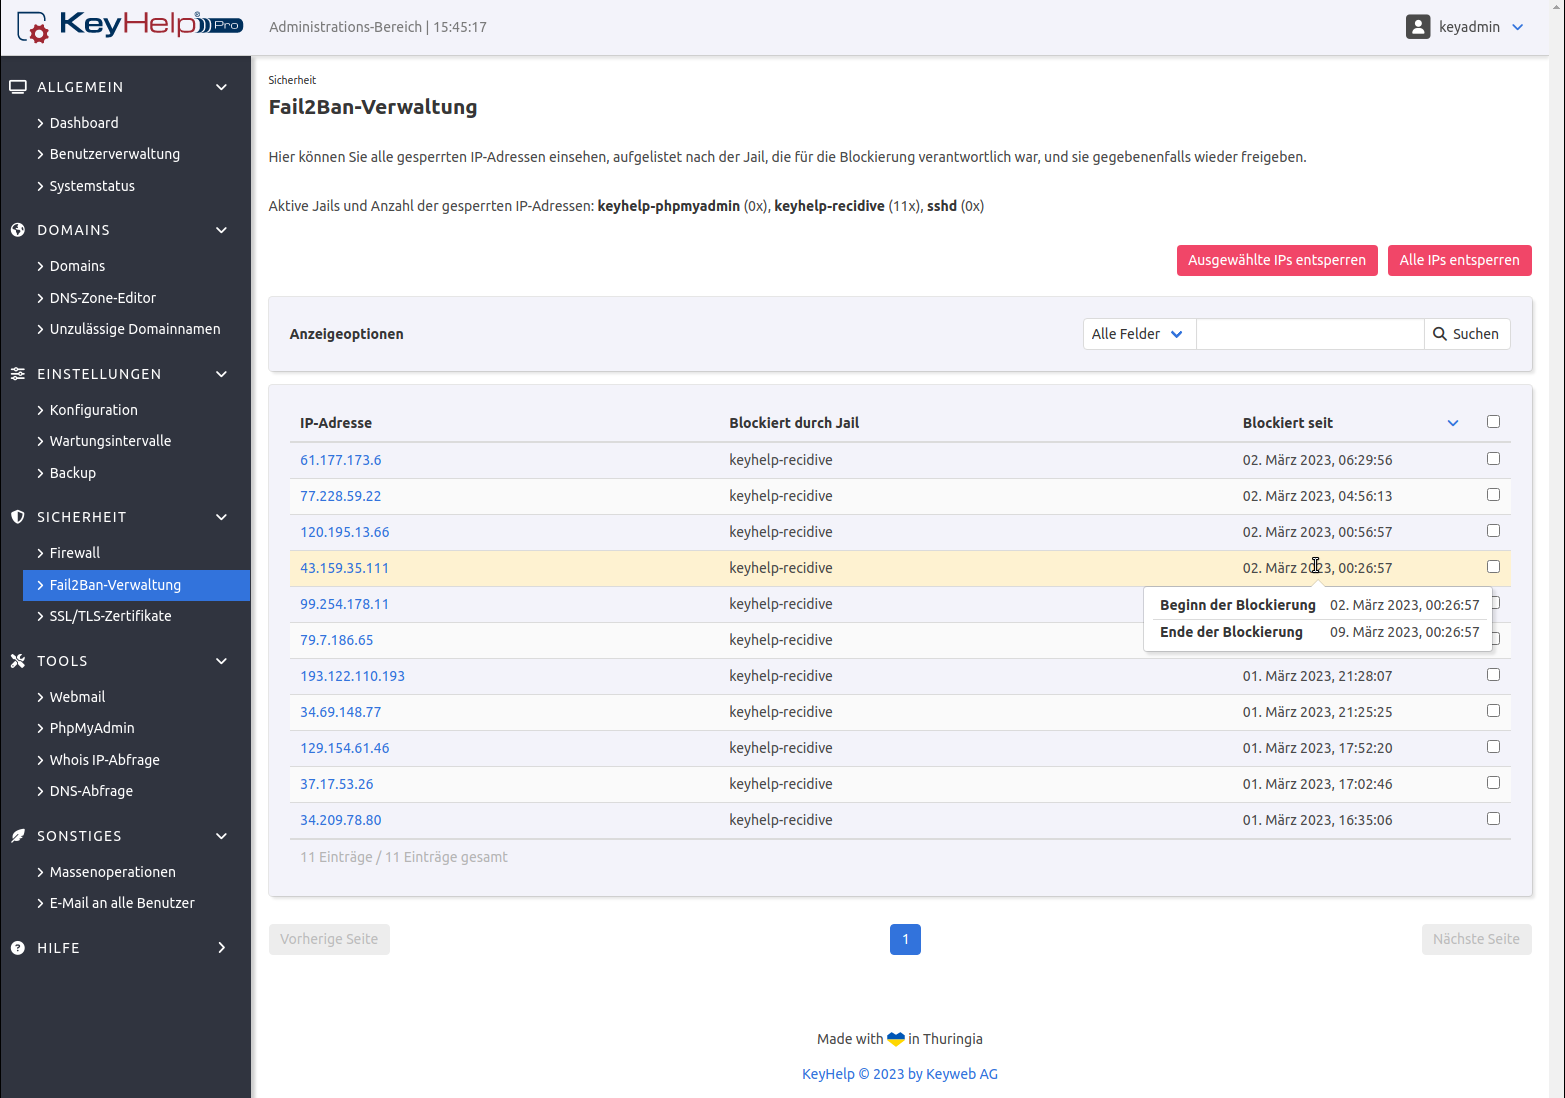Open the Alle Felder search field dropdown

click(1138, 334)
